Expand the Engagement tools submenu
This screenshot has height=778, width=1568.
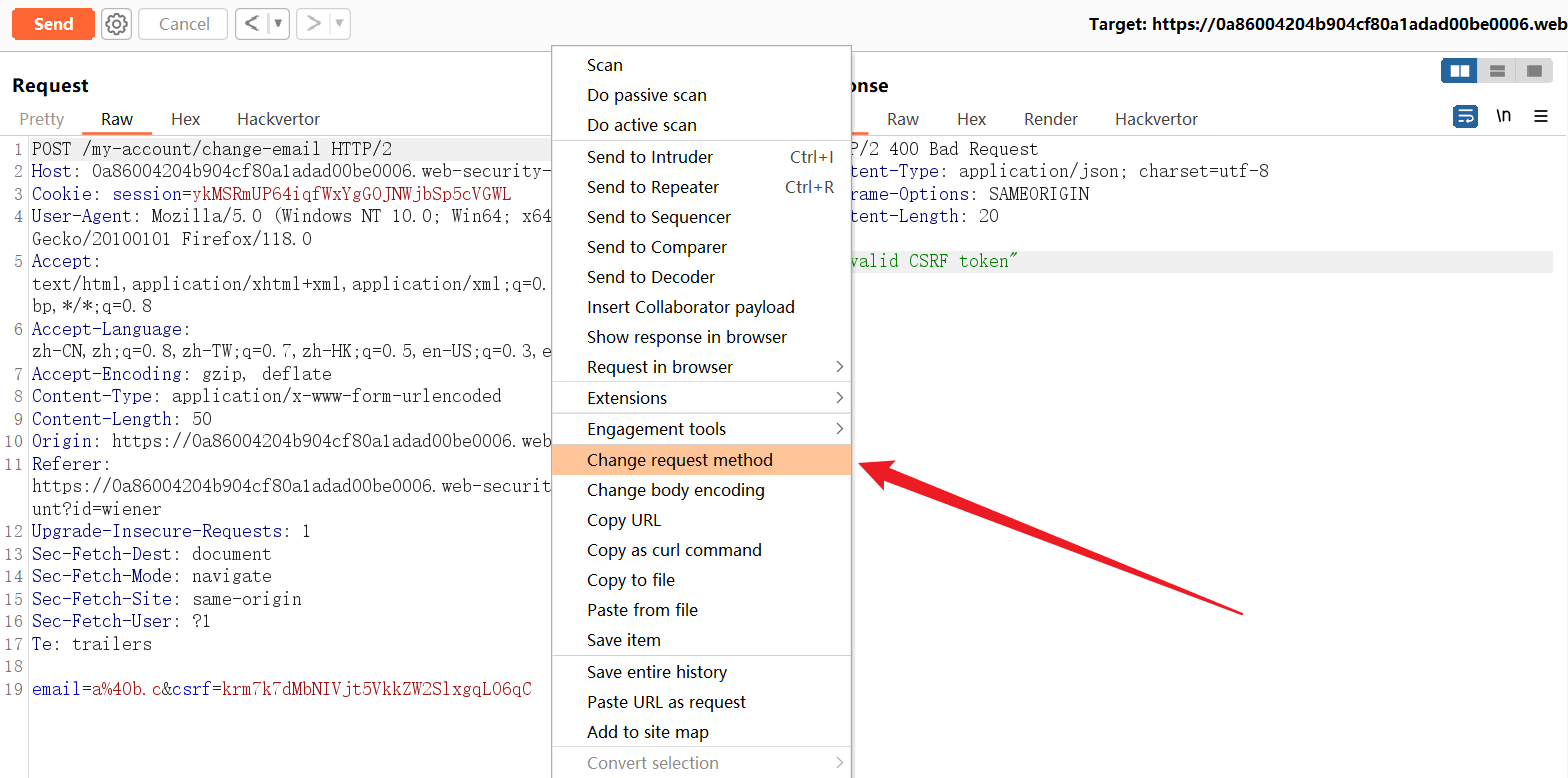coord(701,429)
